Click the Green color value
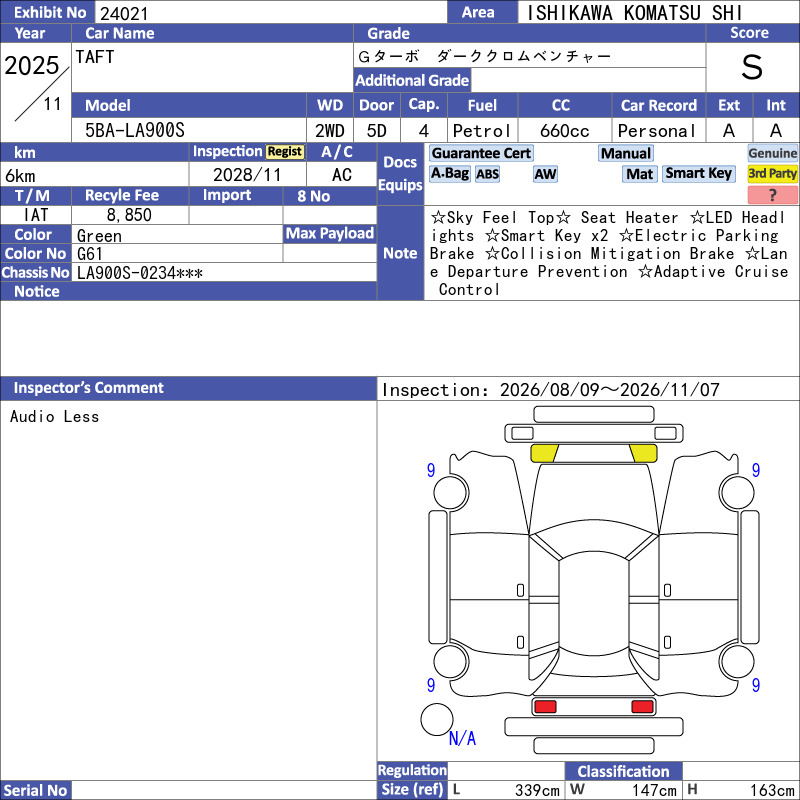Viewport: 800px width, 800px height. tap(99, 236)
